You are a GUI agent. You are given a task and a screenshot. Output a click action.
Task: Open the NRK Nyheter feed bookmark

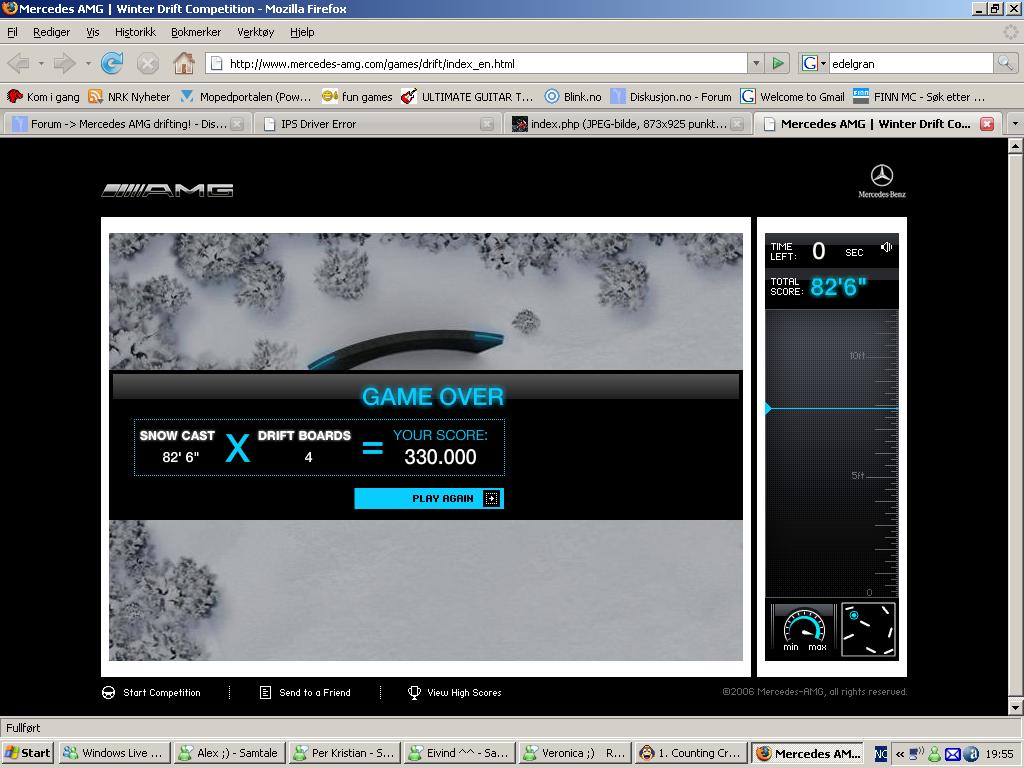[x=129, y=97]
